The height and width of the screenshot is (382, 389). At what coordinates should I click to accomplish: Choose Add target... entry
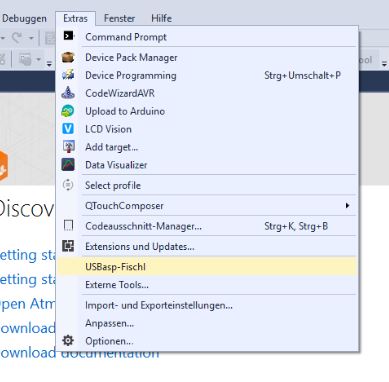207,147
